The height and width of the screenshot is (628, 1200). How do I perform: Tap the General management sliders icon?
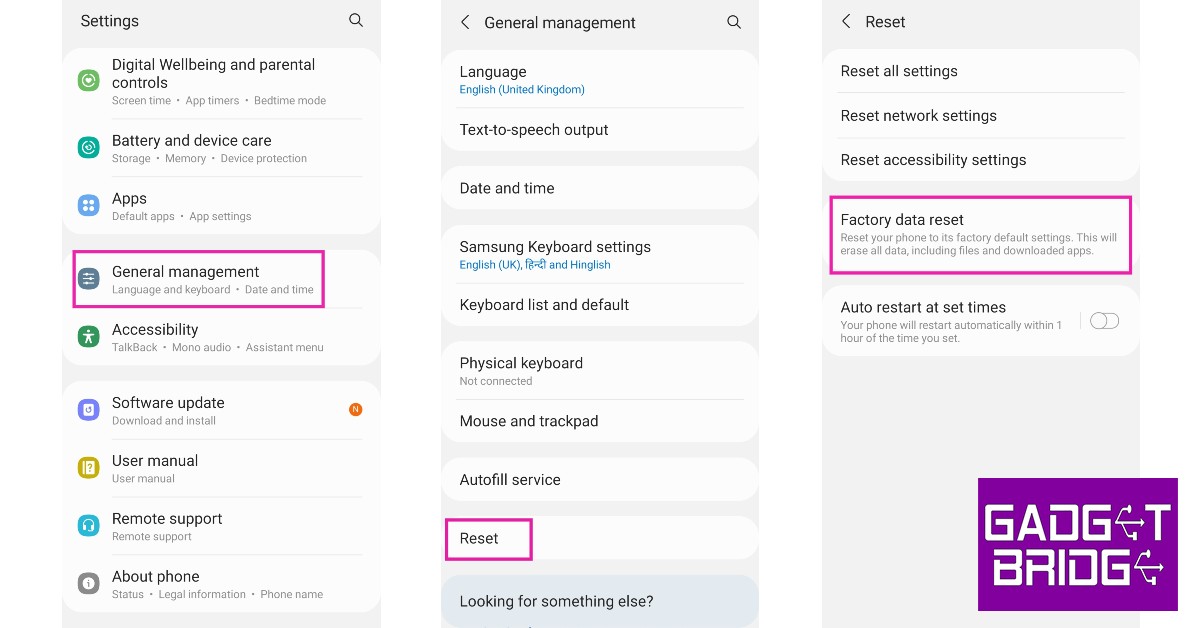click(89, 279)
